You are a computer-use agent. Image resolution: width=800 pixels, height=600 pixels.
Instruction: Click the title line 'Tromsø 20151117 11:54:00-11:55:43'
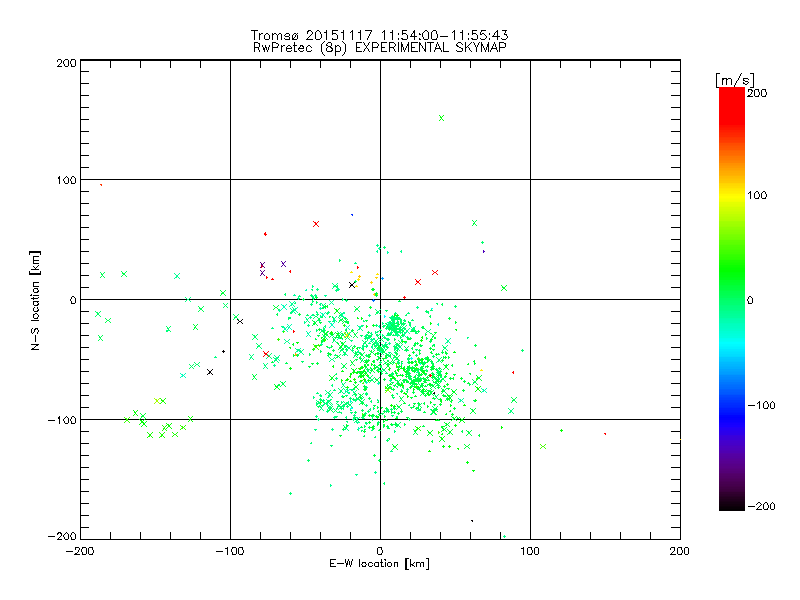[x=379, y=35]
